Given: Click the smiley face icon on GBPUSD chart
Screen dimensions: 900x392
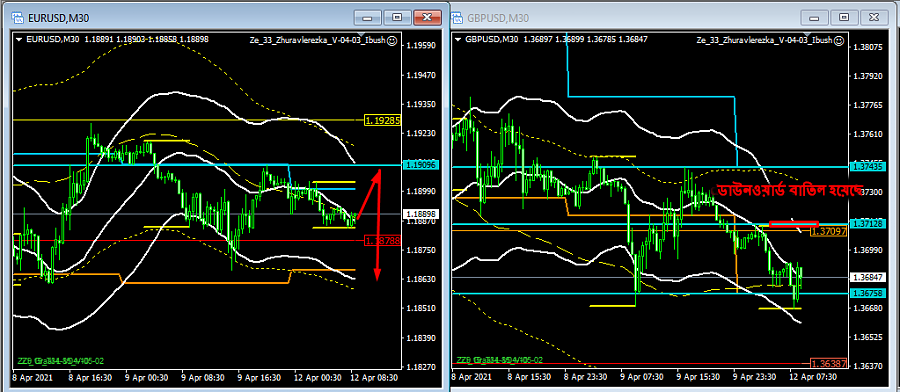Looking at the screenshot, I should point(838,41).
